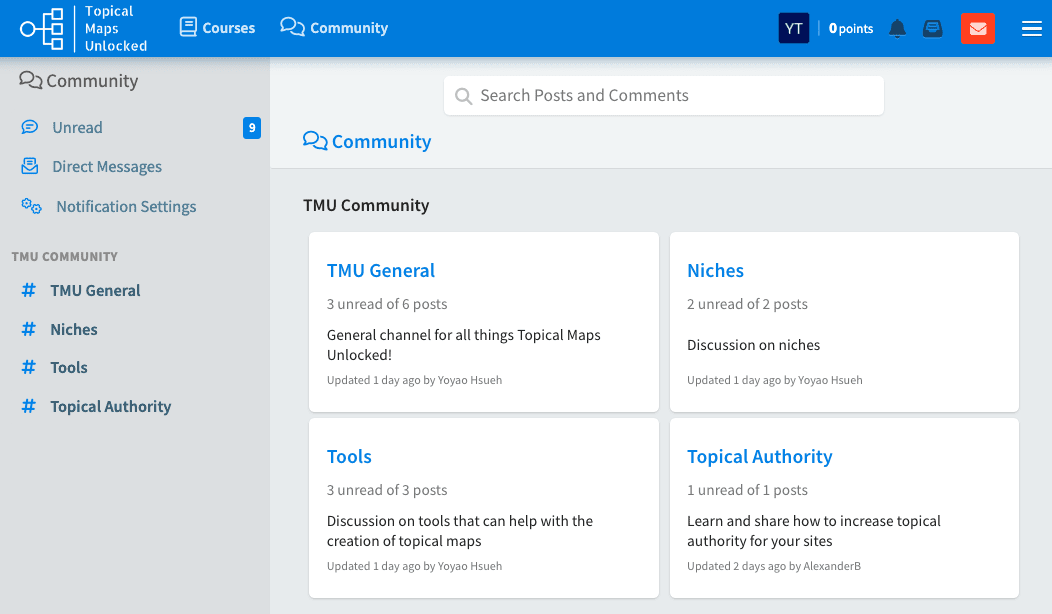Open the notifications bell icon
The height and width of the screenshot is (614, 1052).
(897, 29)
